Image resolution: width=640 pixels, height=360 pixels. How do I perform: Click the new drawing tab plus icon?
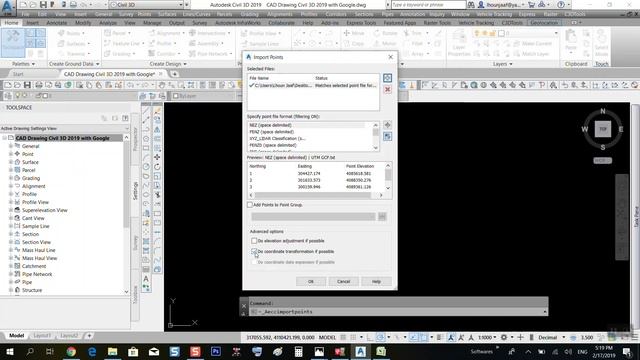[x=174, y=74]
